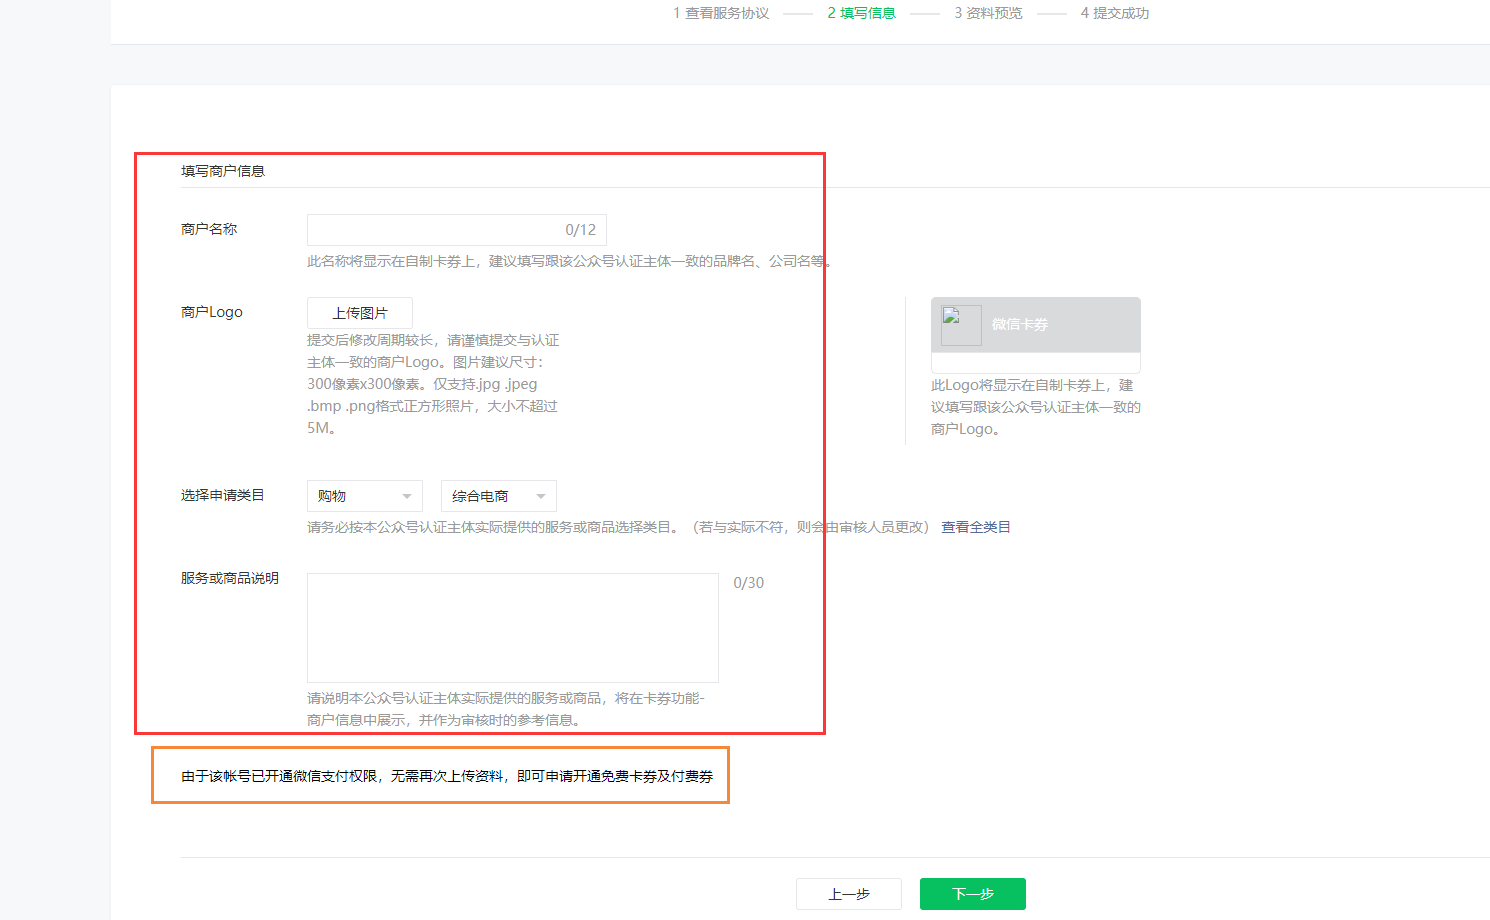Click the broken logo image in card preview
Screen dimensions: 1490x920
960,325
